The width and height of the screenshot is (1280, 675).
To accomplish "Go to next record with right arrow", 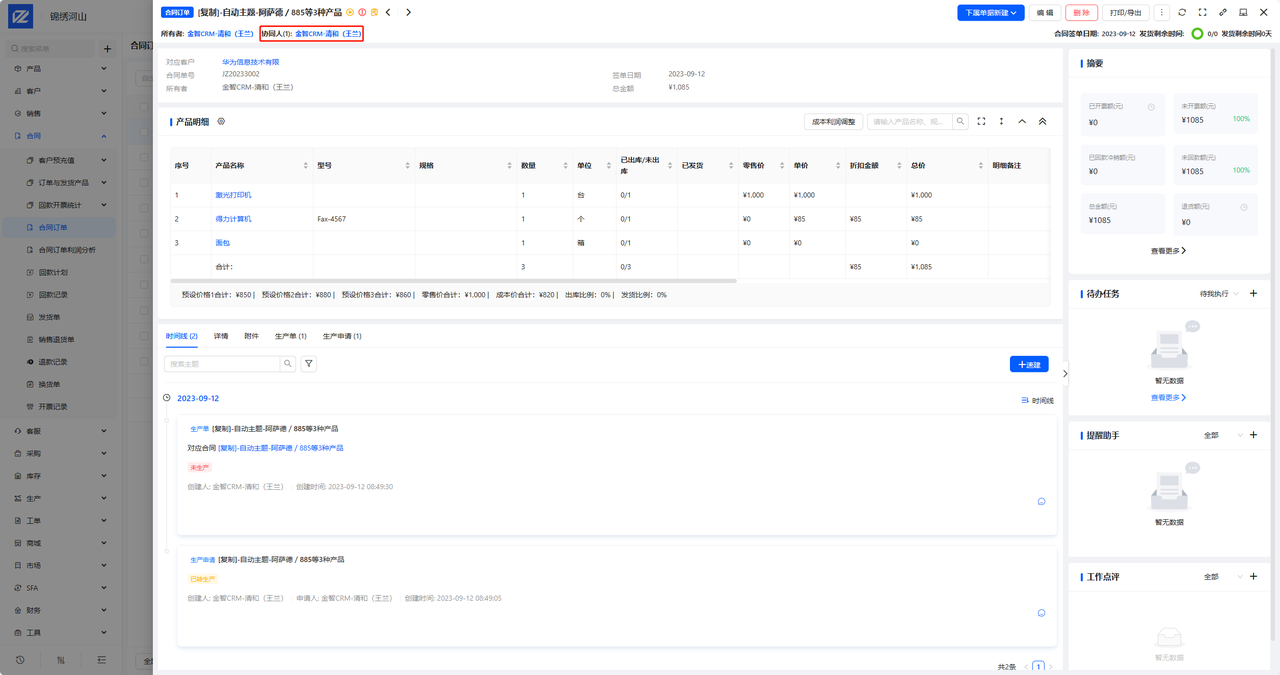I will (x=408, y=13).
